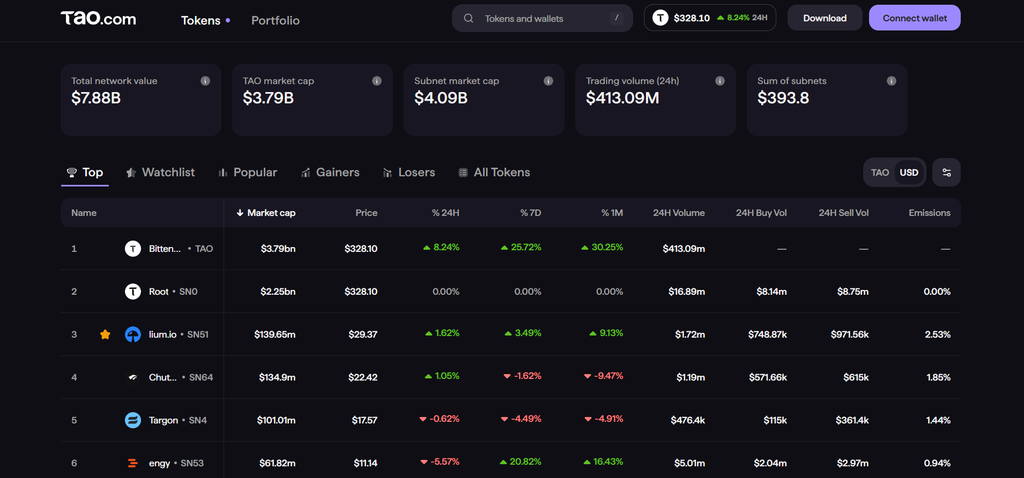Click the Connect wallet button
This screenshot has height=478, width=1024.
914,18
